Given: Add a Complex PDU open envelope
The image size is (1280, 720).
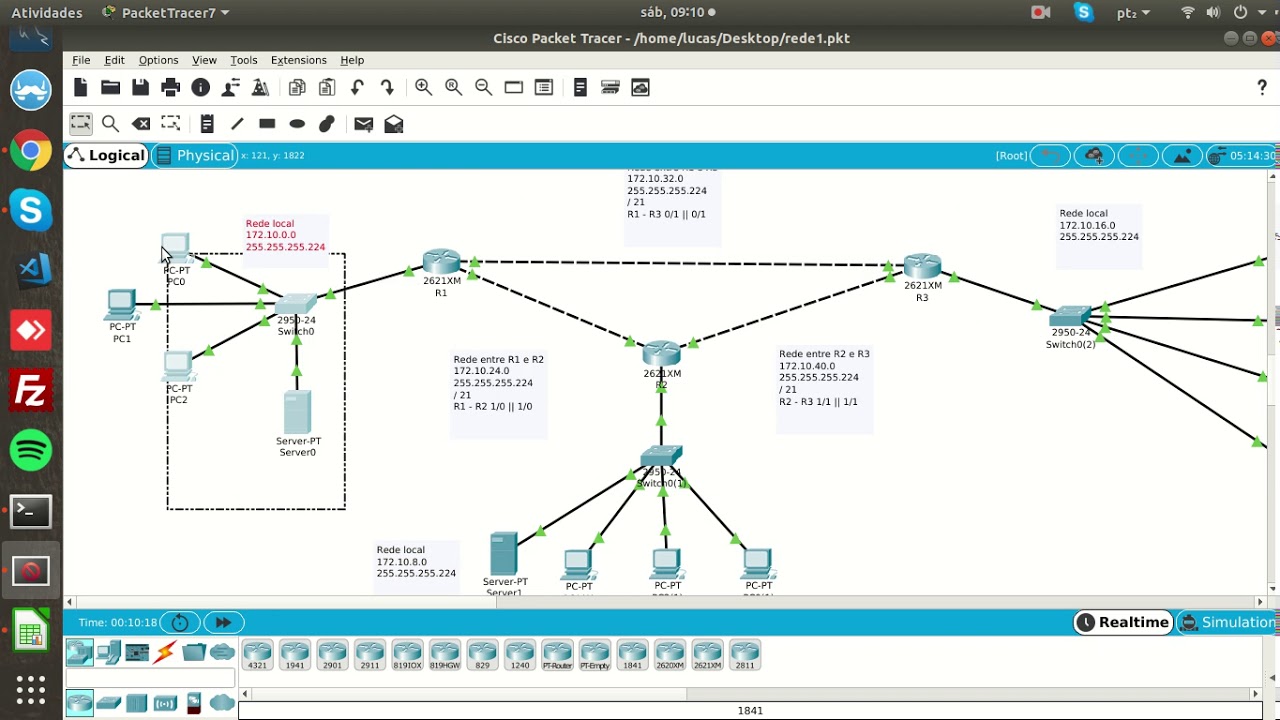Looking at the screenshot, I should coord(394,124).
